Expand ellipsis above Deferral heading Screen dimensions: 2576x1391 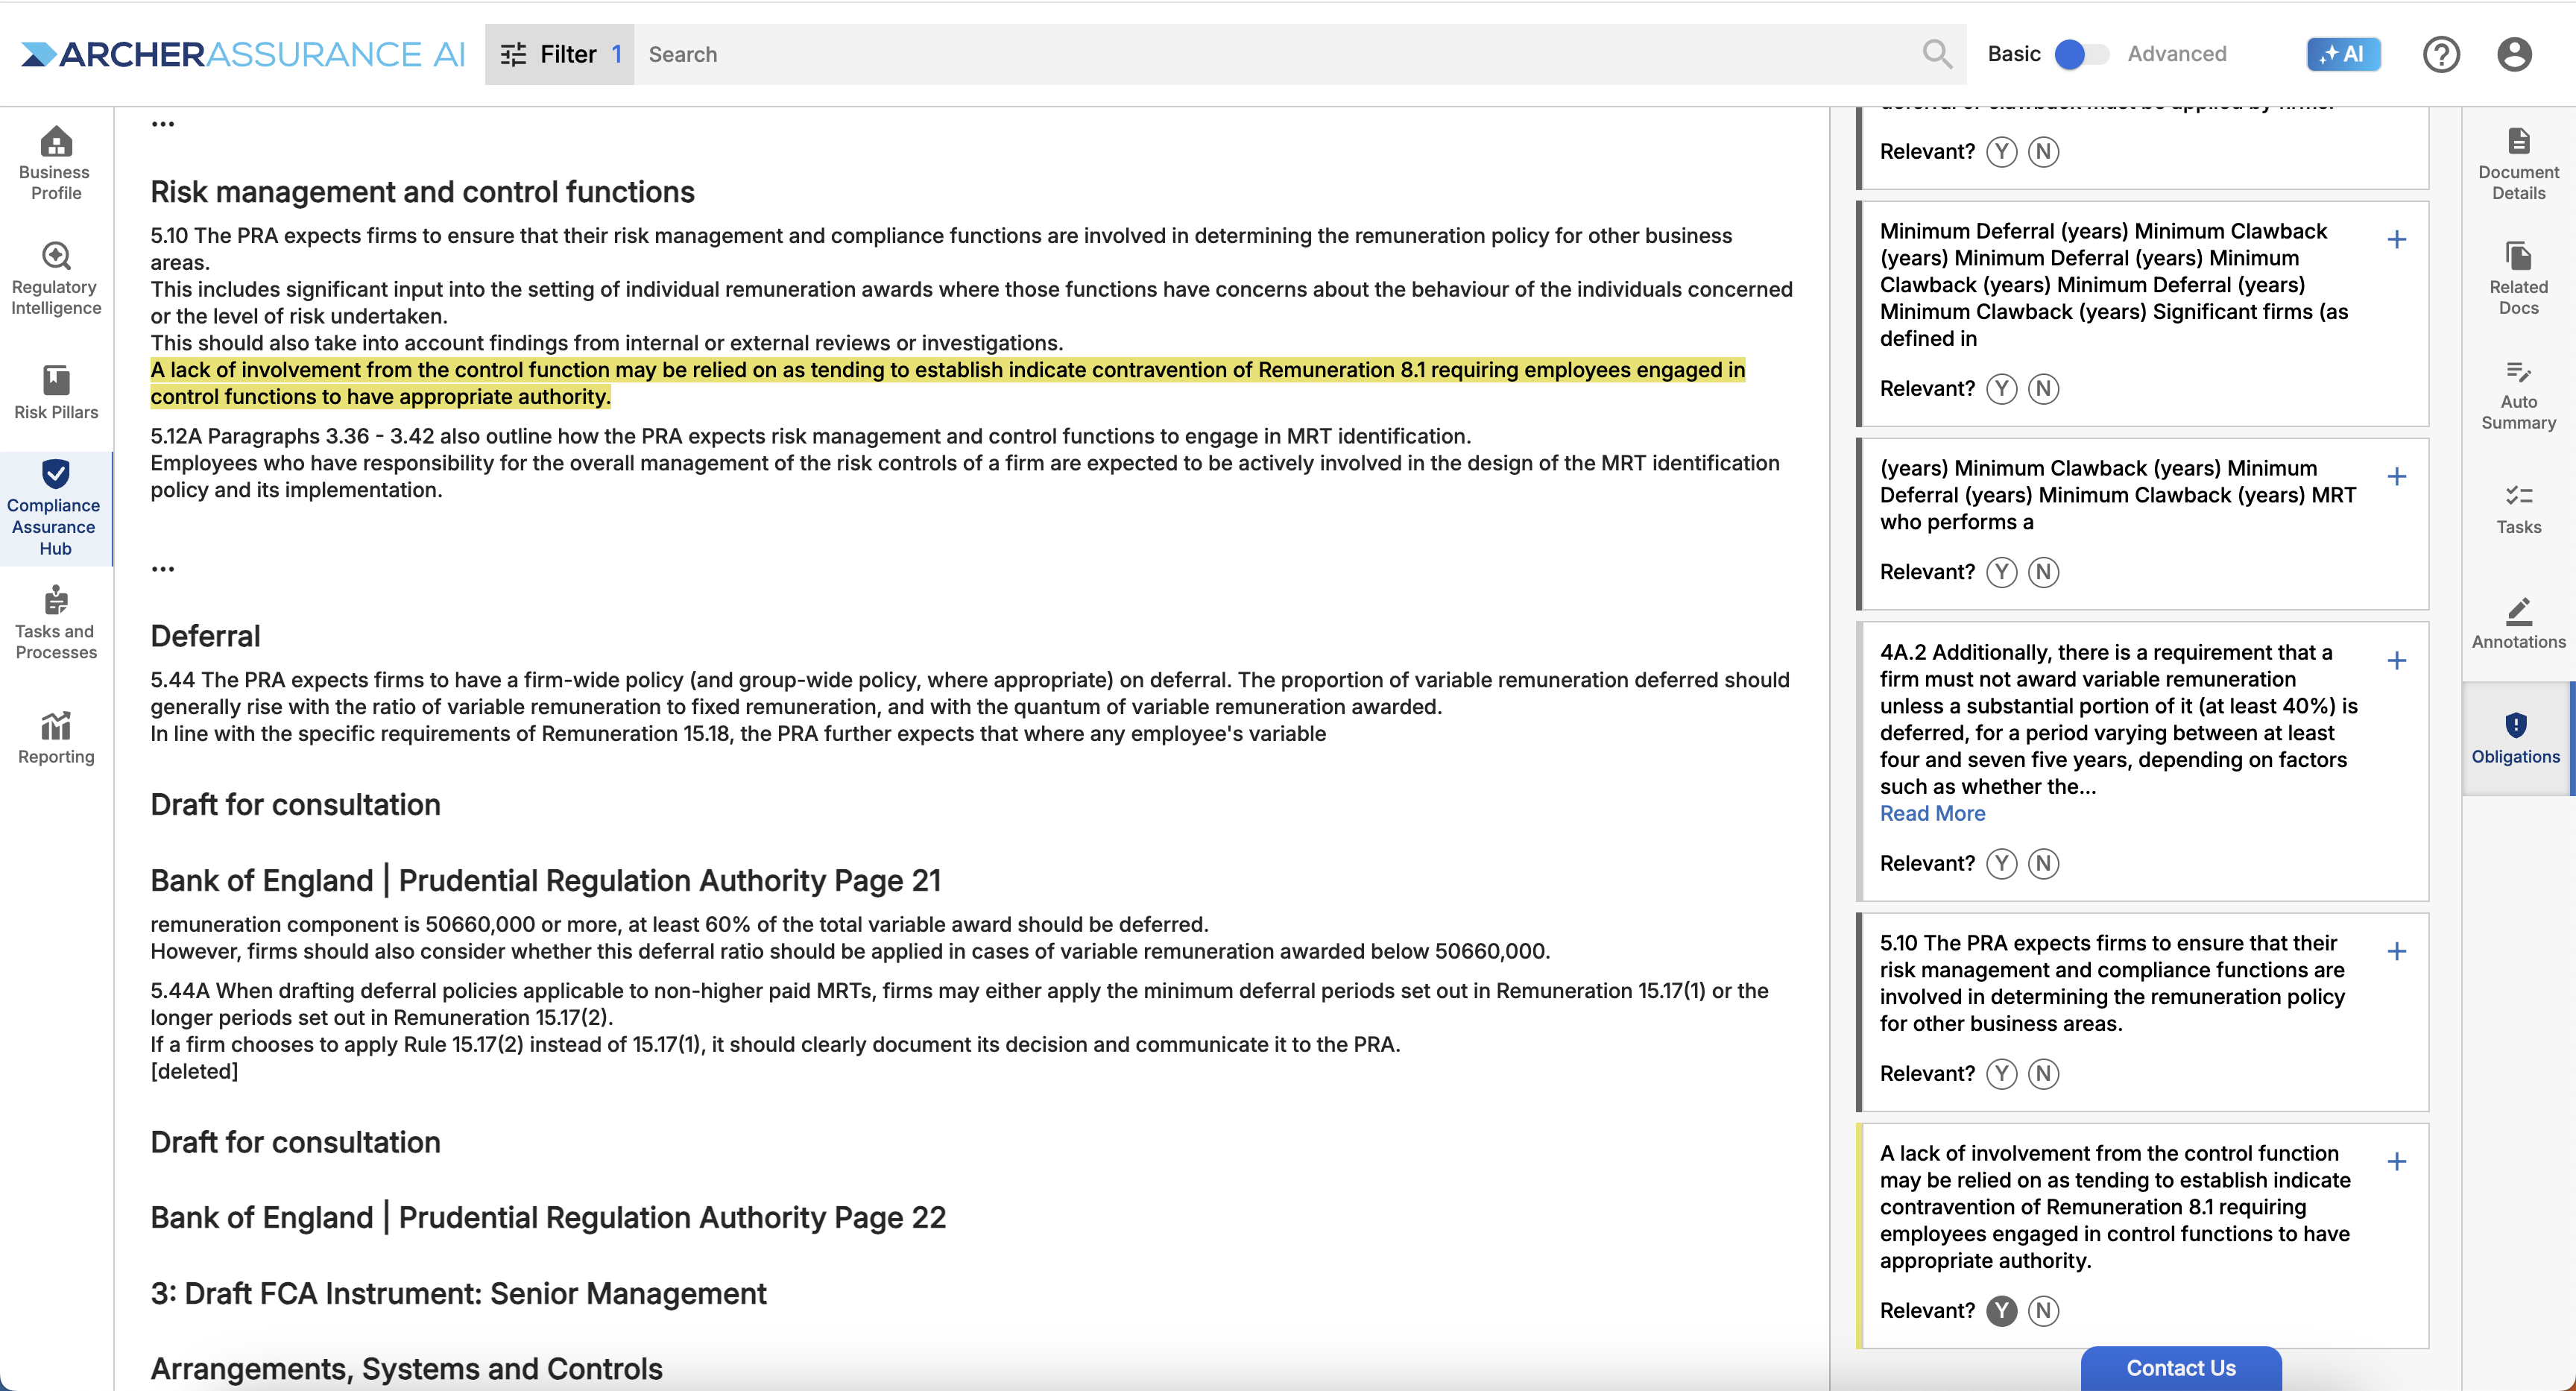162,569
